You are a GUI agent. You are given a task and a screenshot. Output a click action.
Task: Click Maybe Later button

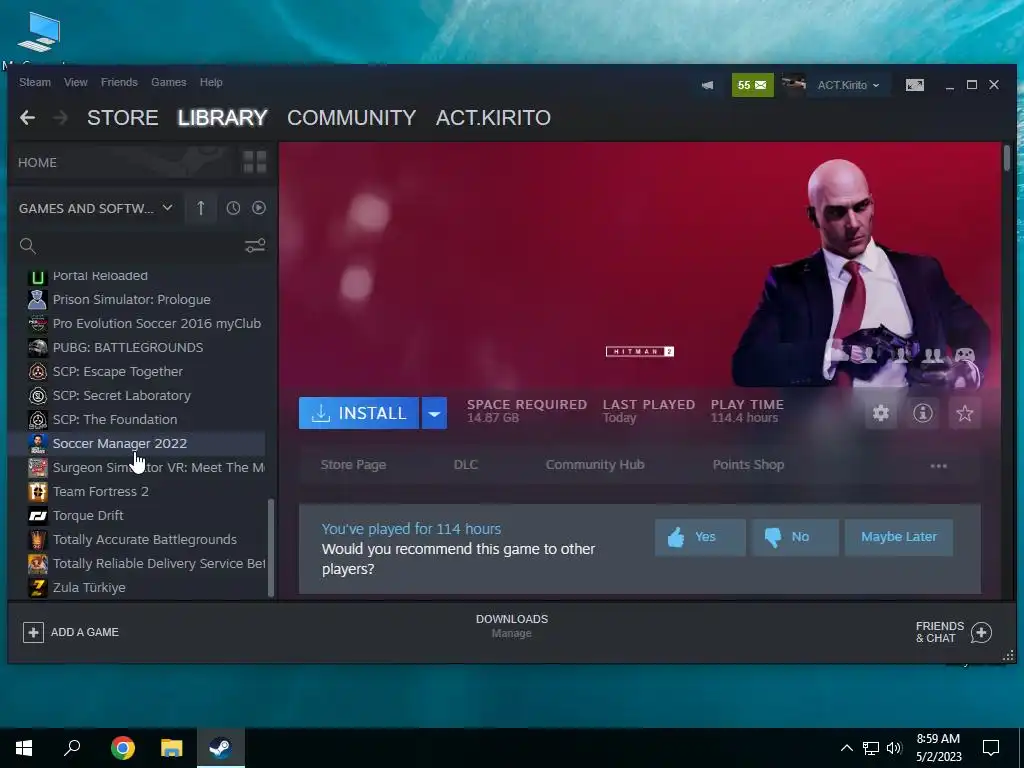point(899,537)
